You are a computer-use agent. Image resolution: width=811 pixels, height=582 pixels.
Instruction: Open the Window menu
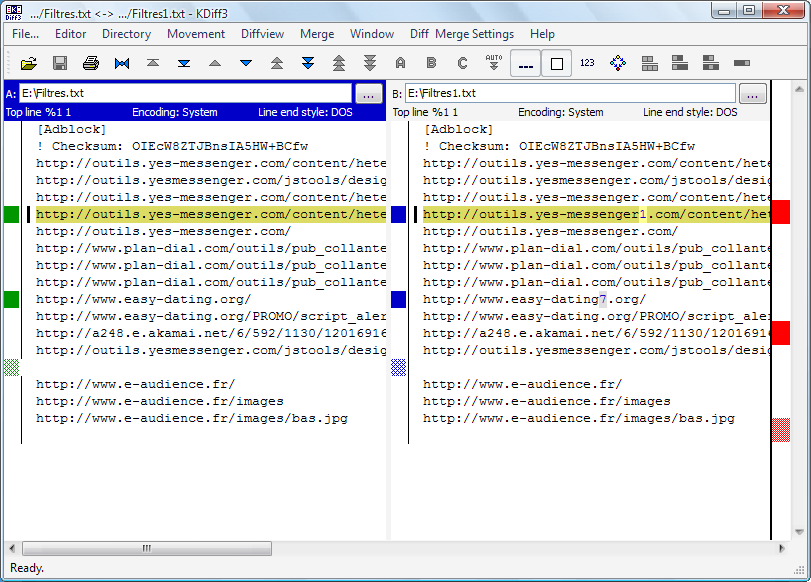pyautogui.click(x=371, y=34)
